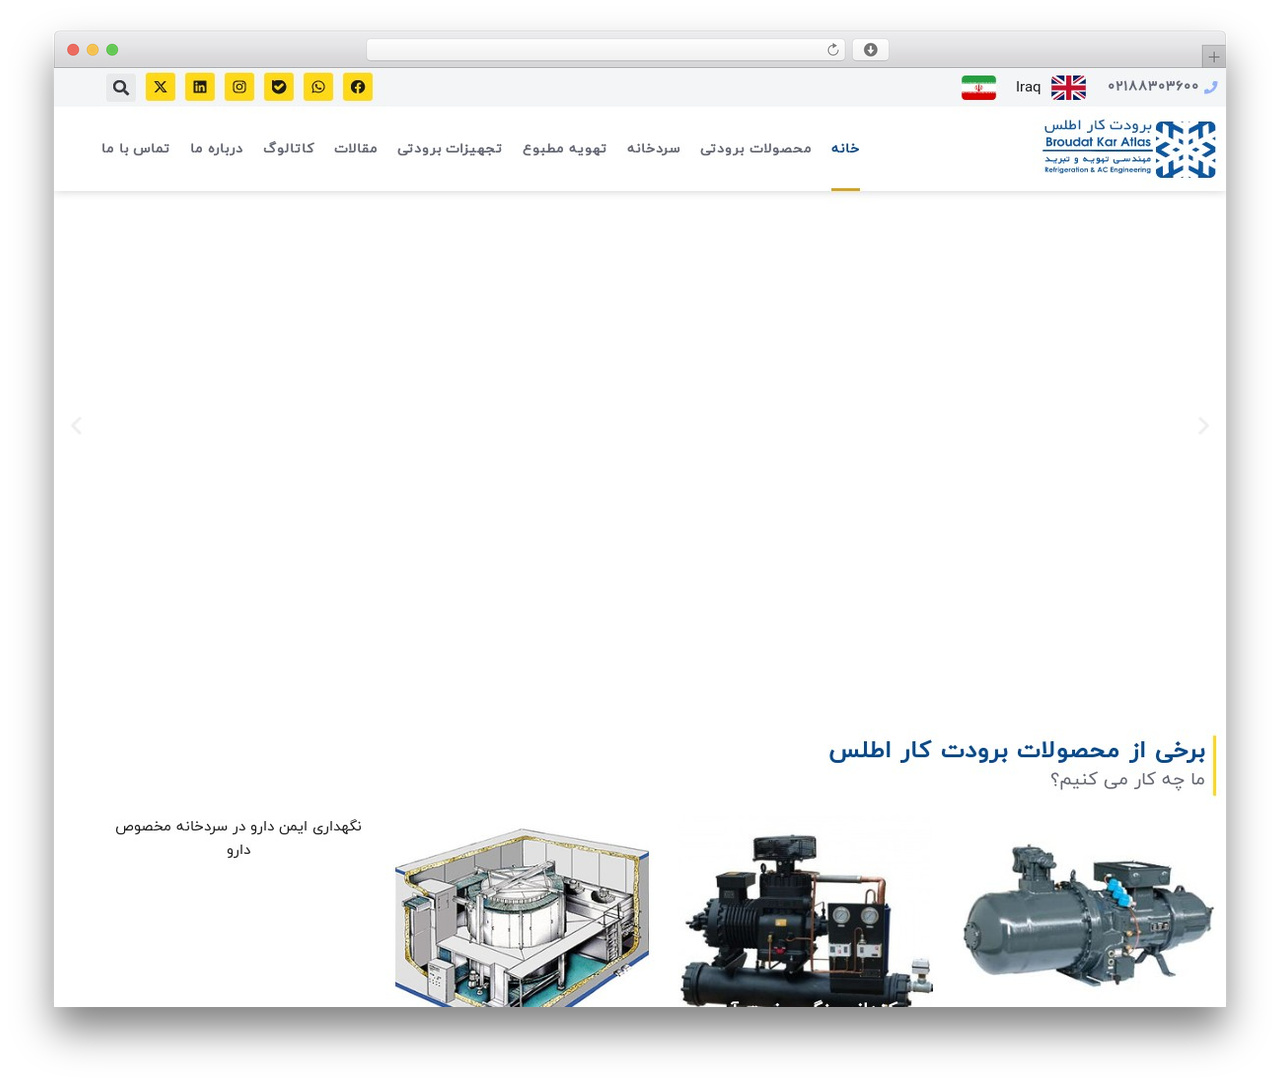Image resolution: width=1280 pixels, height=1084 pixels.
Task: Click the subtitle ما چه کار می کنیم؟
Action: [x=1127, y=779]
